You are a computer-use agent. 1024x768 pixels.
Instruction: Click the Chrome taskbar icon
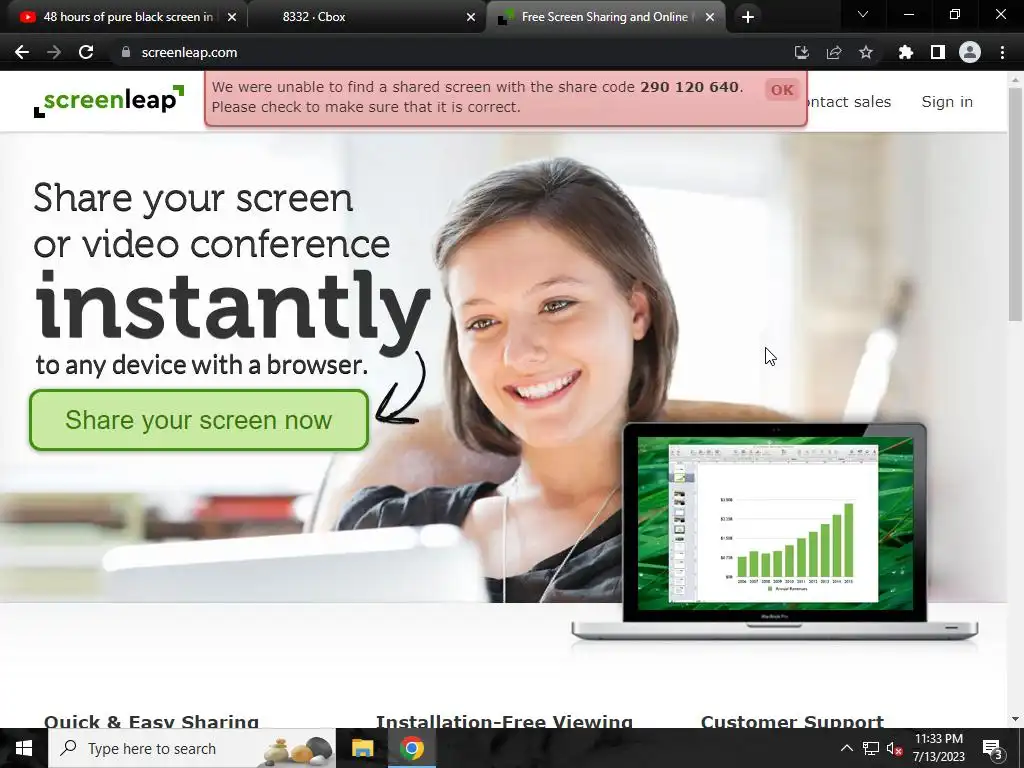(411, 748)
